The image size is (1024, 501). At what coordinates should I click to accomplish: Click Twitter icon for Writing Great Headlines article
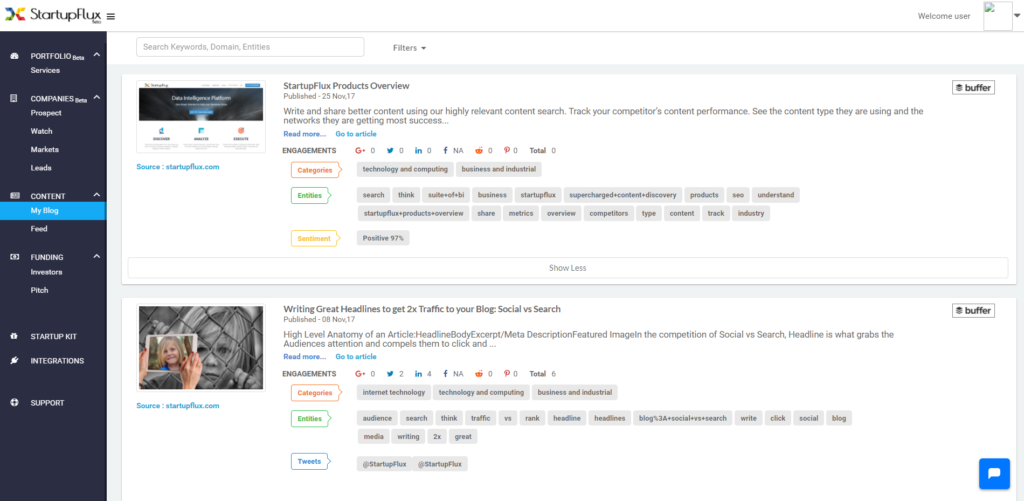point(390,374)
